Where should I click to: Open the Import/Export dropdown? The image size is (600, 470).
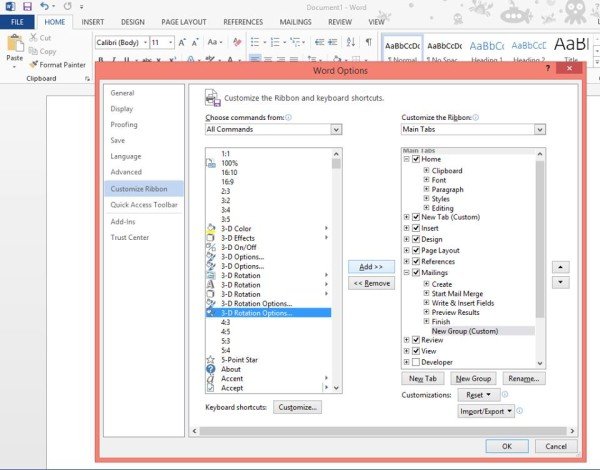[486, 411]
